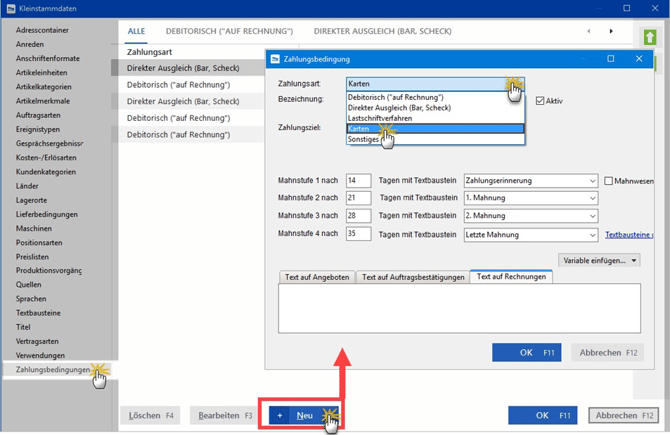Maximize the Zahlungsbedingung dialog window
Image resolution: width=670 pixels, height=435 pixels.
[611, 59]
